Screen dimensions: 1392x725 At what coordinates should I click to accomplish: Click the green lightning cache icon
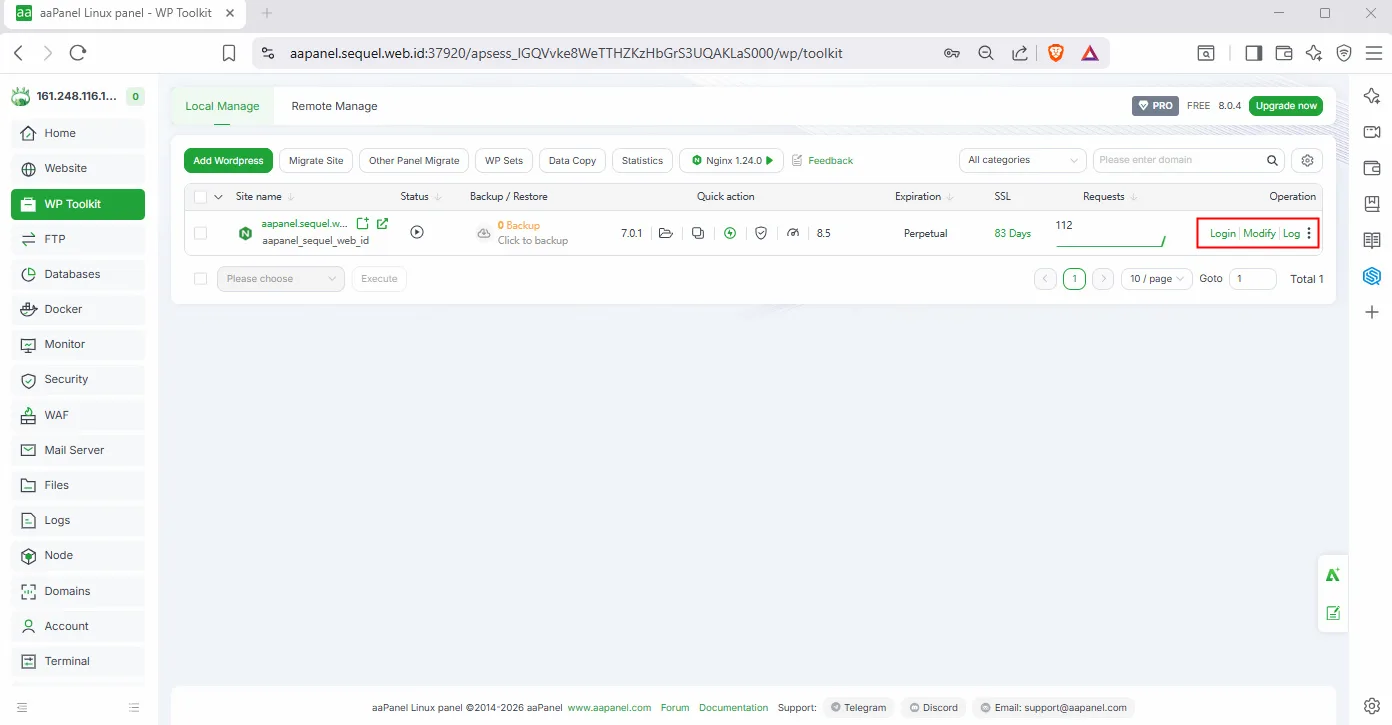tap(730, 233)
